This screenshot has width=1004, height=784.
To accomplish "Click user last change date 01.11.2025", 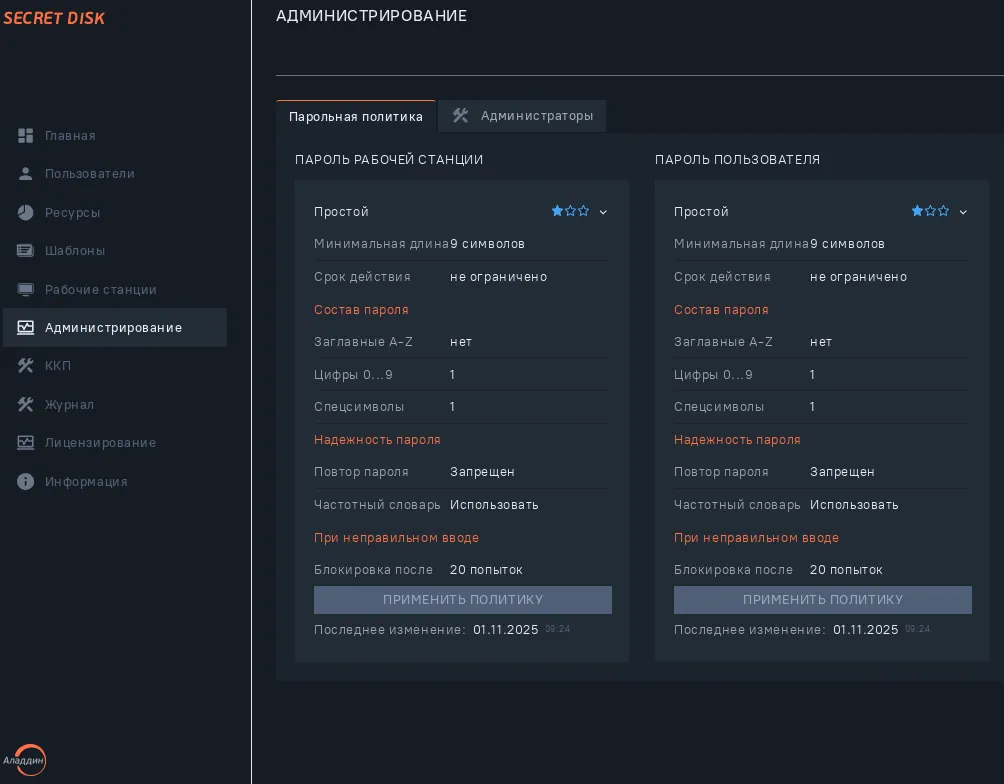I will [x=865, y=630].
